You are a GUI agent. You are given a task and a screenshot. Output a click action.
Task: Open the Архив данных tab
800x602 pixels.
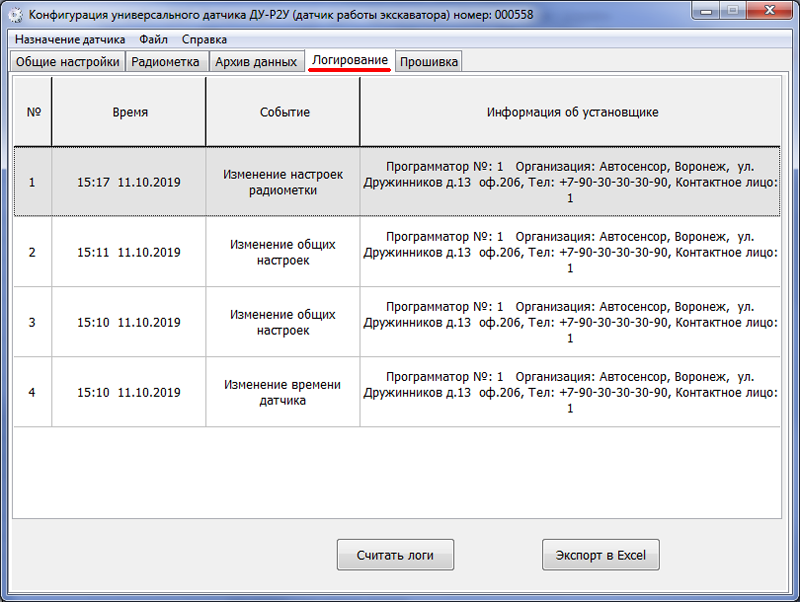(x=256, y=62)
